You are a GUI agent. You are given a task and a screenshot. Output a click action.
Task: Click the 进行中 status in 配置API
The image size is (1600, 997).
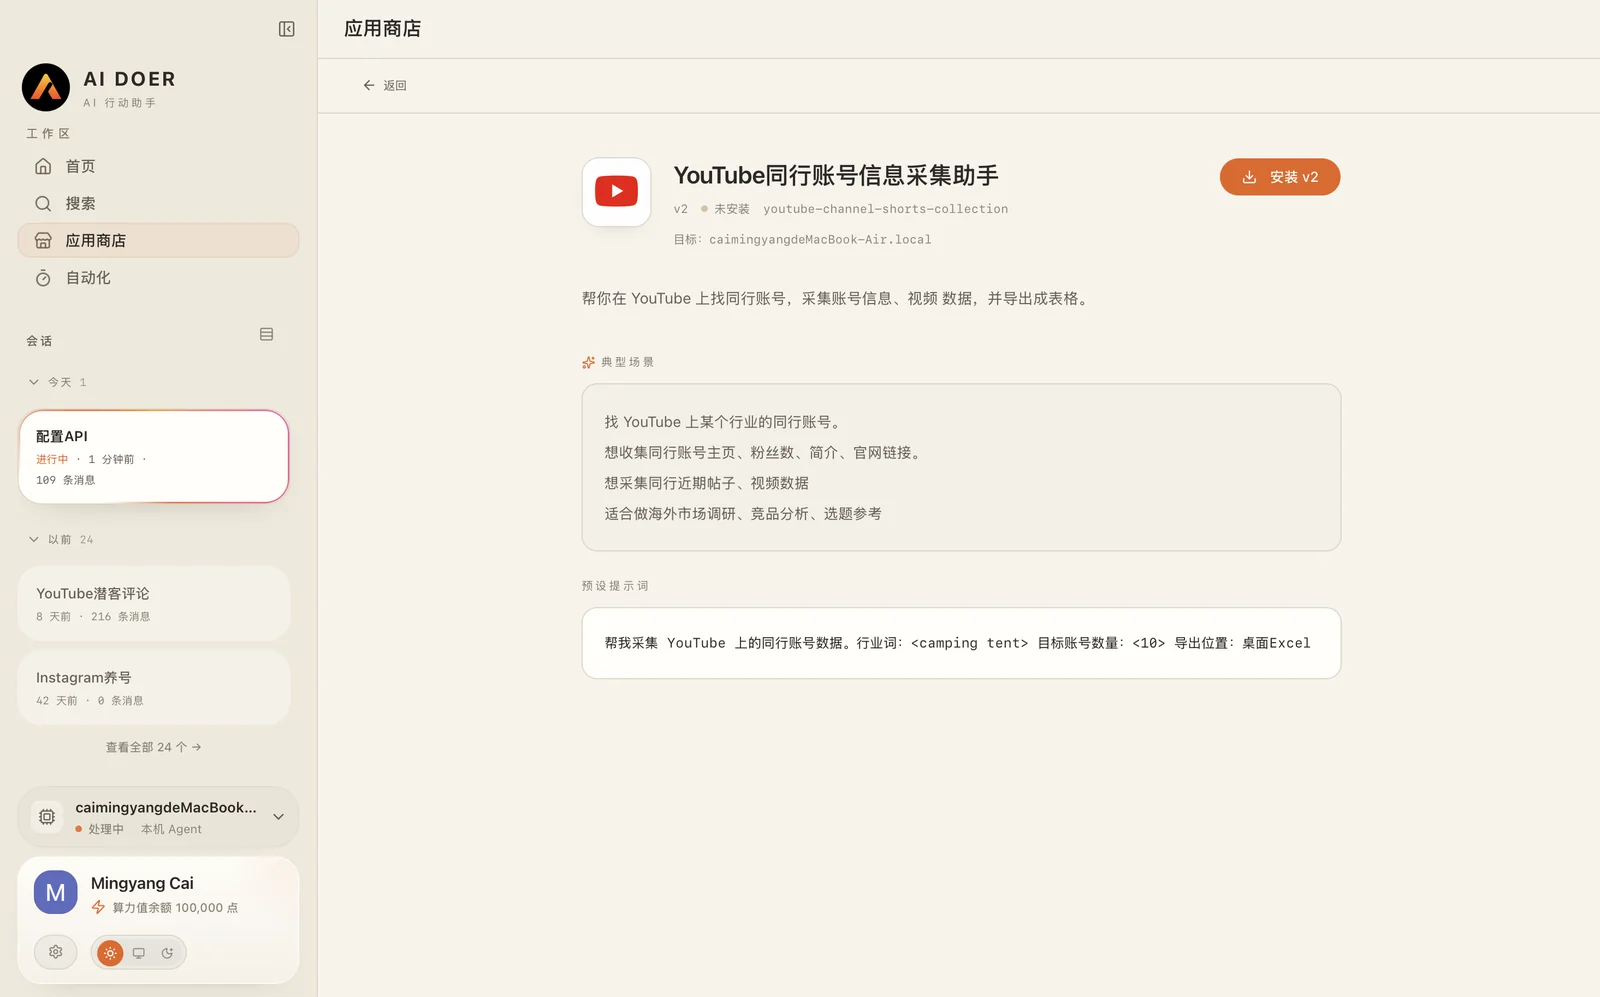pyautogui.click(x=52, y=459)
